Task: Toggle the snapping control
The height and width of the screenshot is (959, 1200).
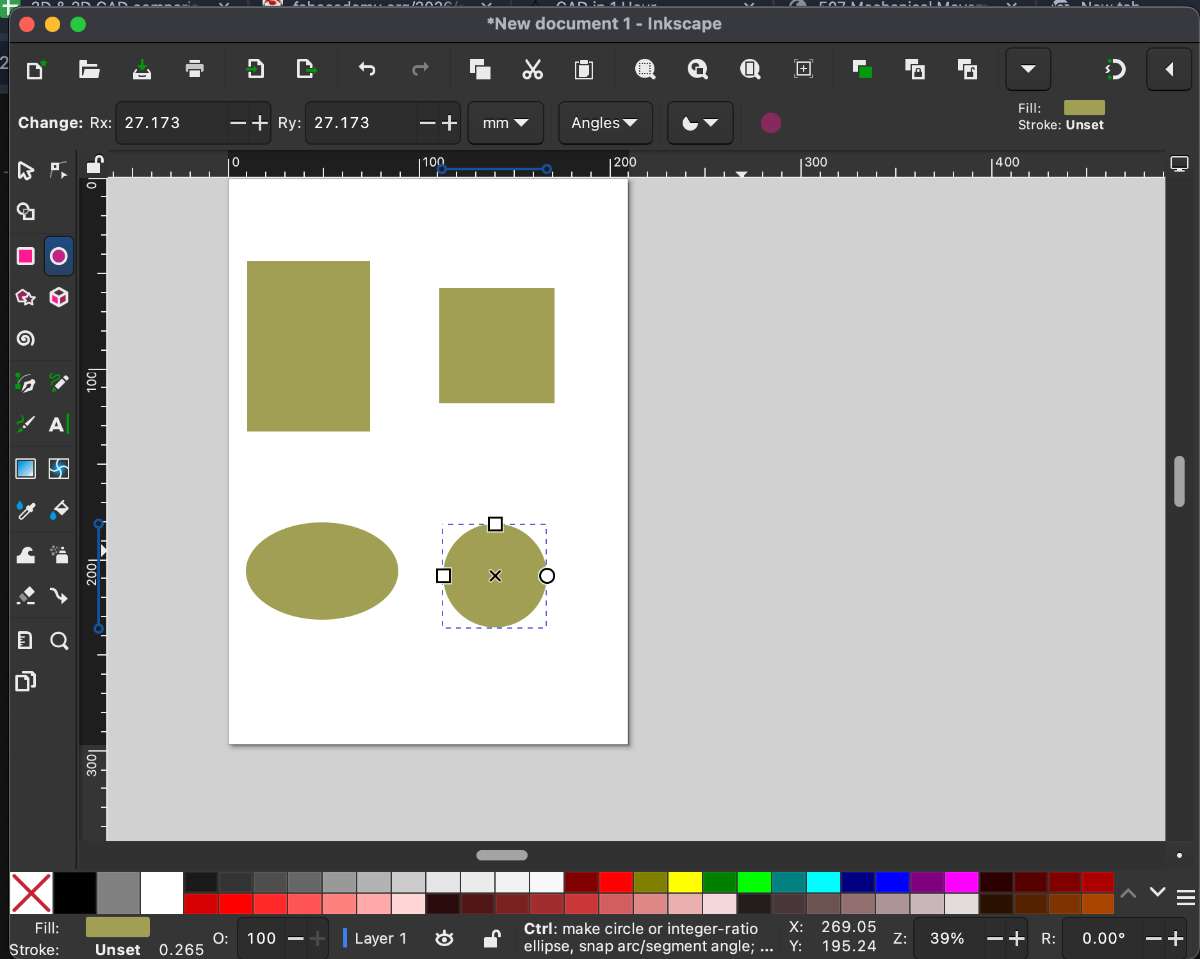Action: [1114, 69]
